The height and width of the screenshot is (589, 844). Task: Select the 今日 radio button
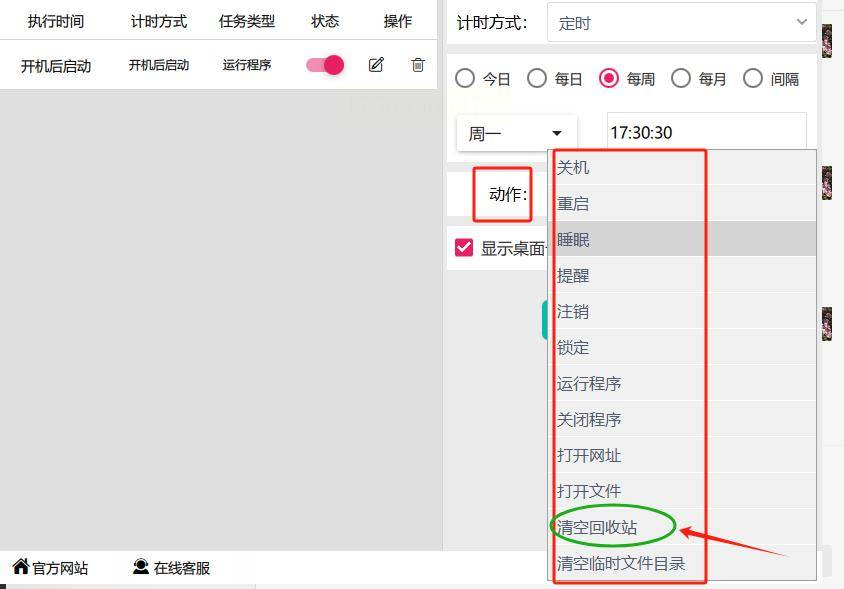point(465,79)
